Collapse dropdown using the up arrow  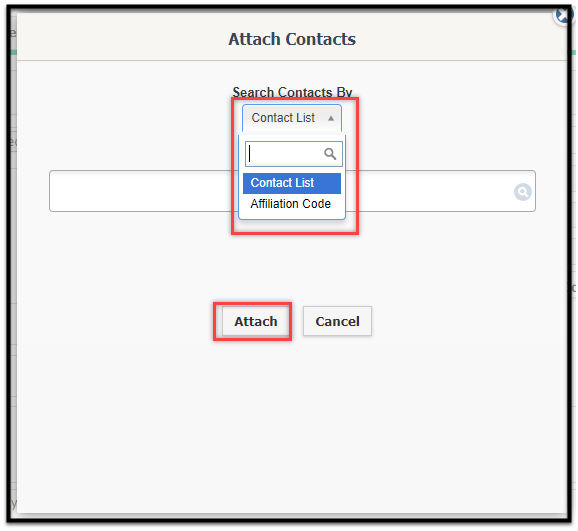(x=331, y=118)
